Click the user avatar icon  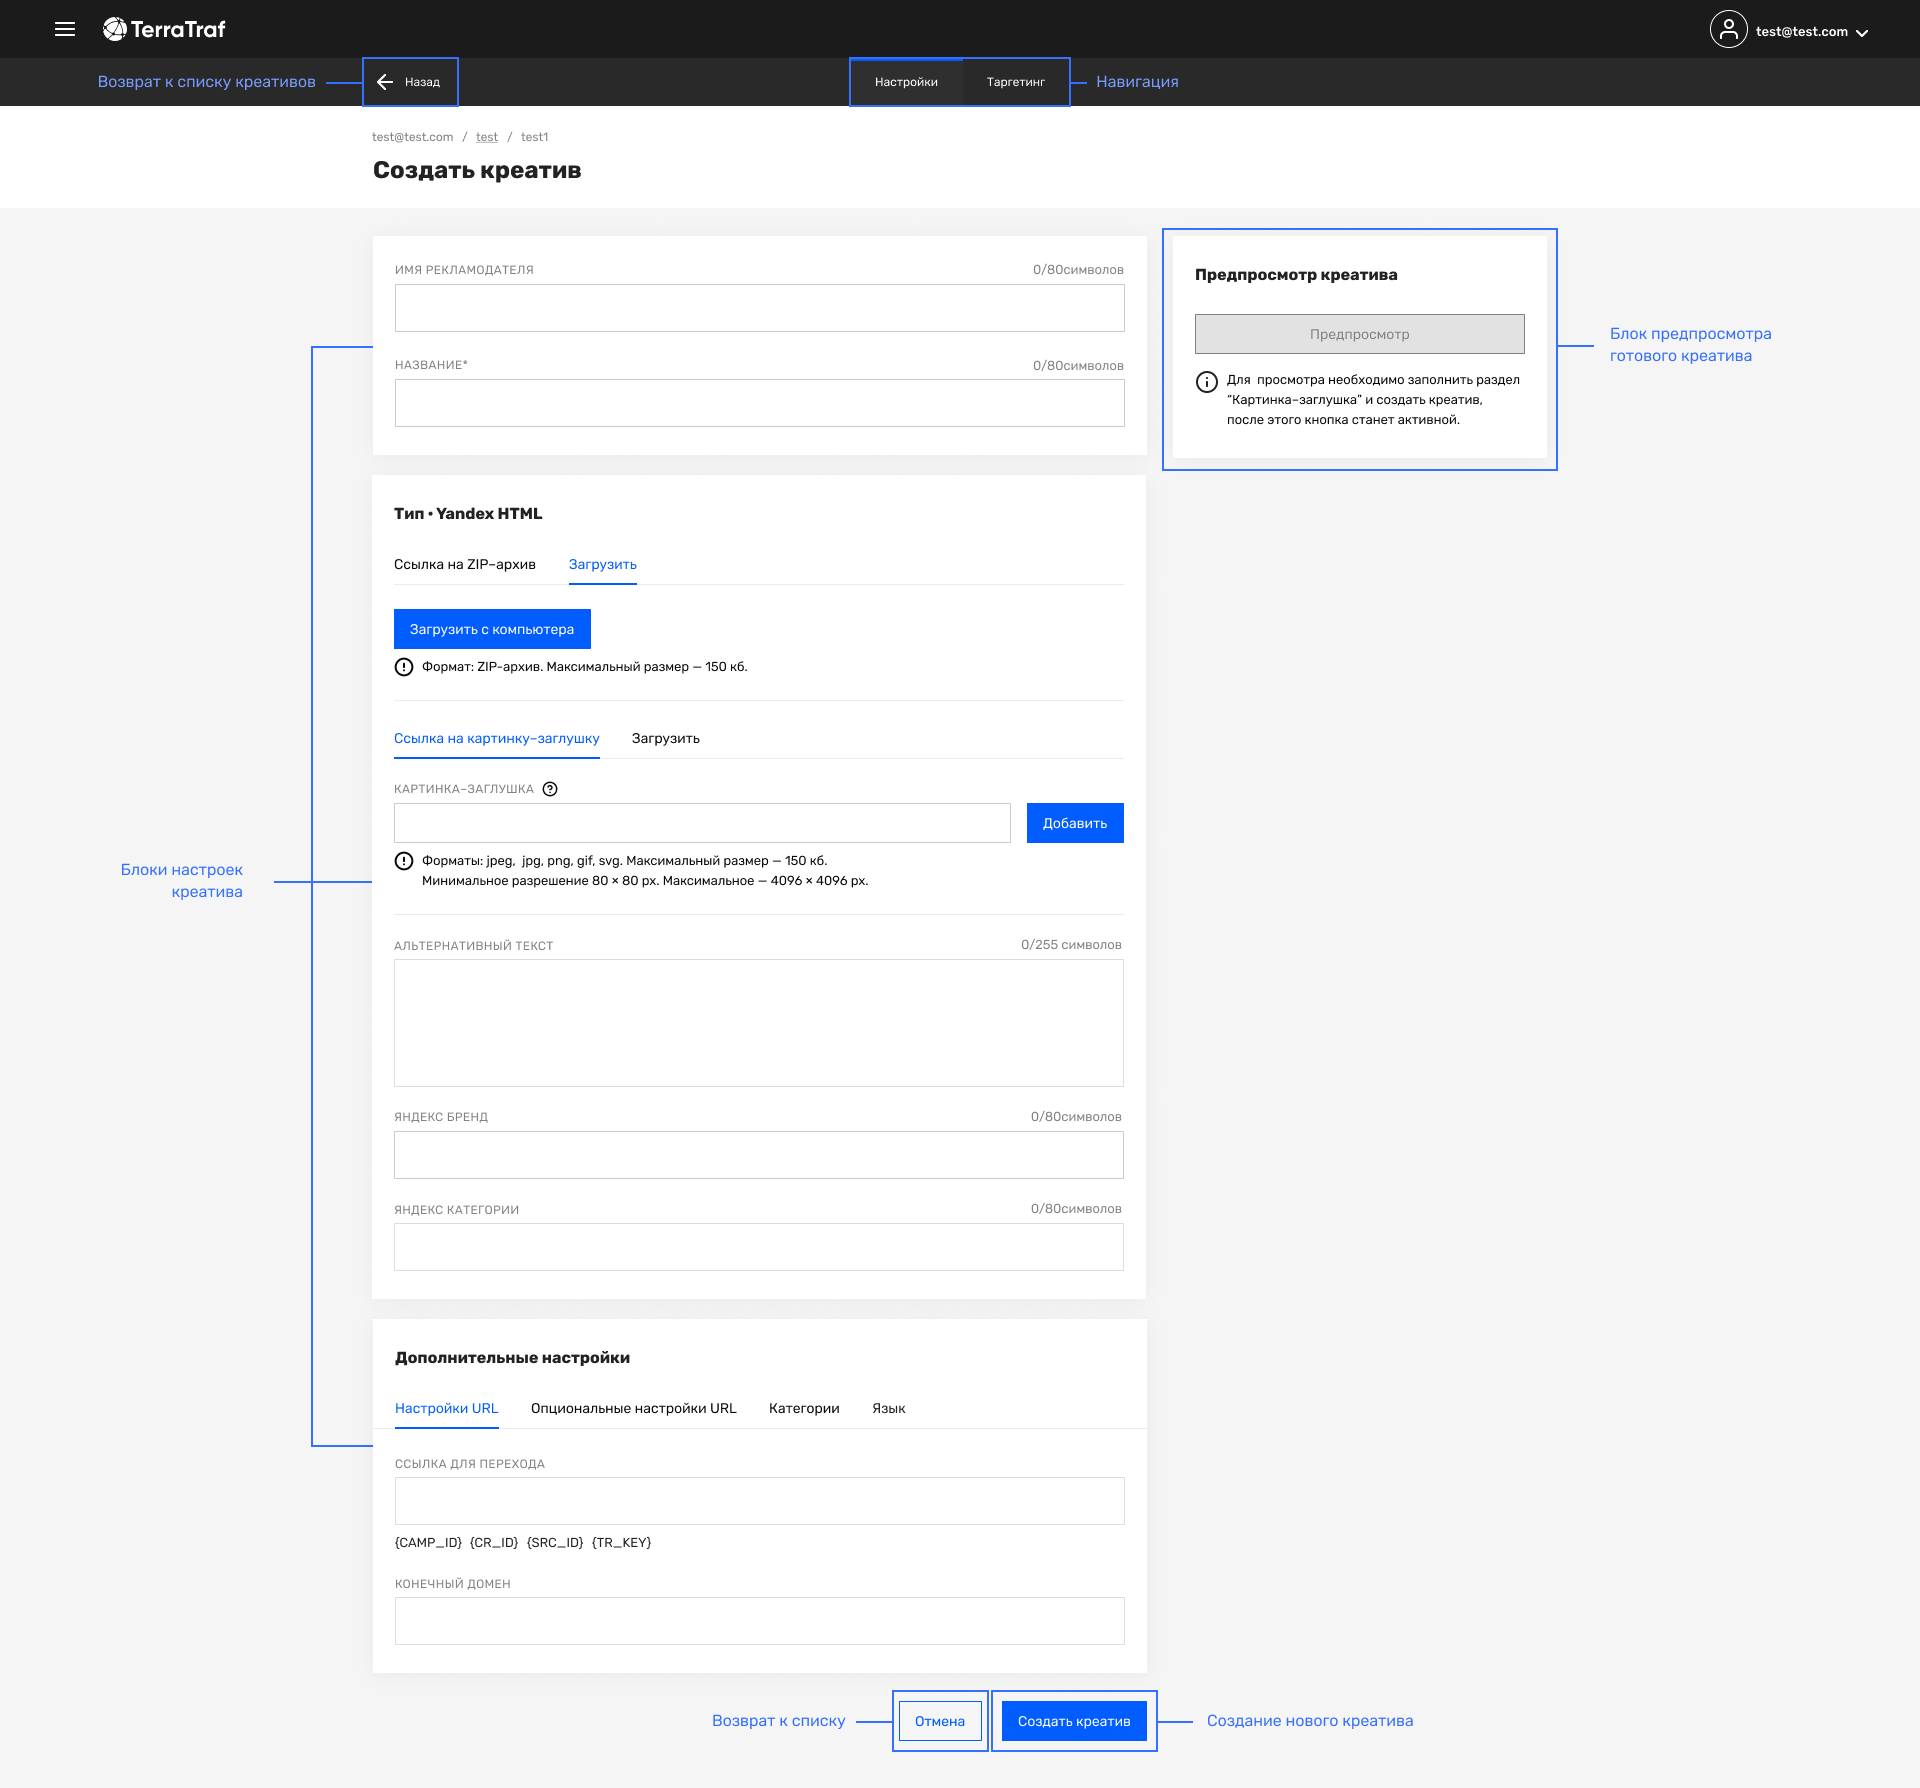[x=1728, y=30]
